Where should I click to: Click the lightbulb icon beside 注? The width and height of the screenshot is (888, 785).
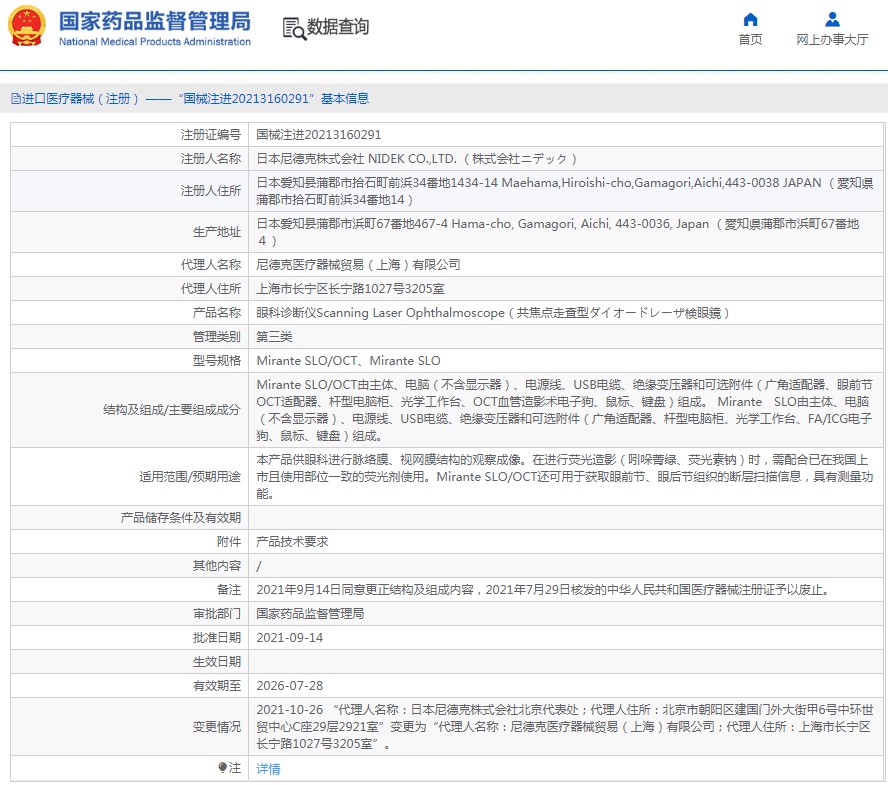(x=222, y=768)
